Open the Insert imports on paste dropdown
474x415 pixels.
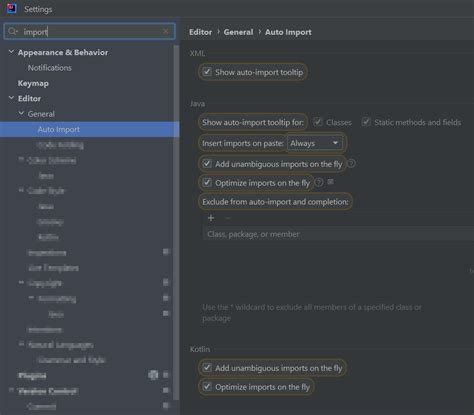point(315,143)
